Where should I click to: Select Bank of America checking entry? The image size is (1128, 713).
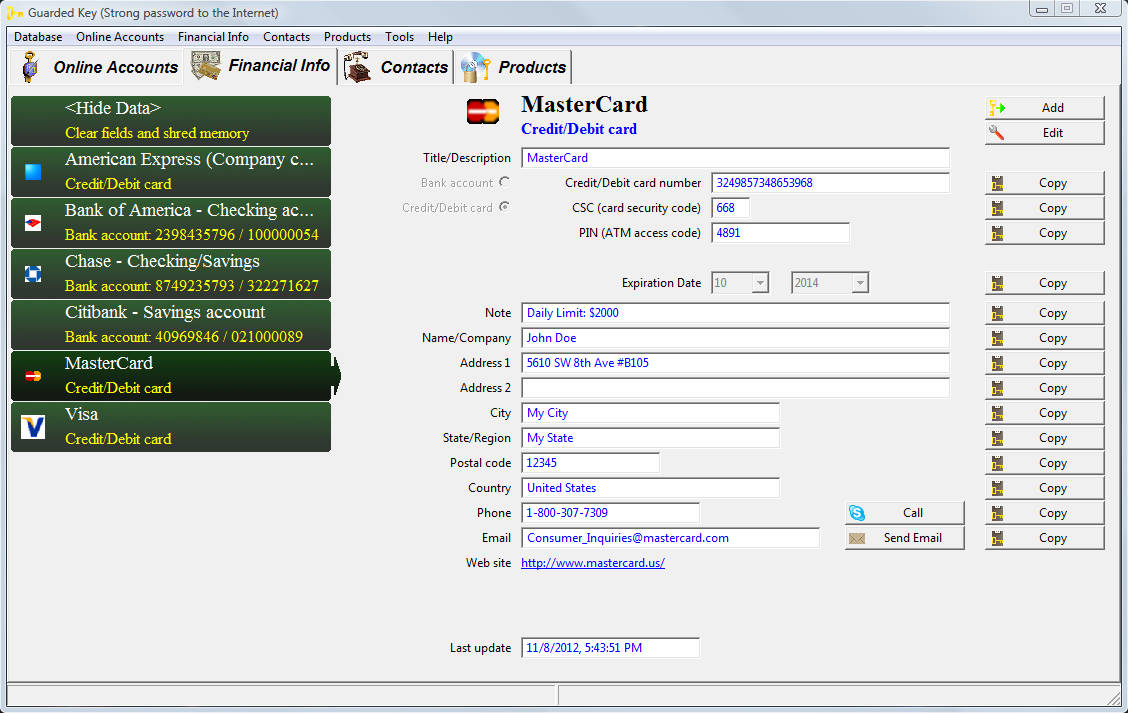pos(171,222)
